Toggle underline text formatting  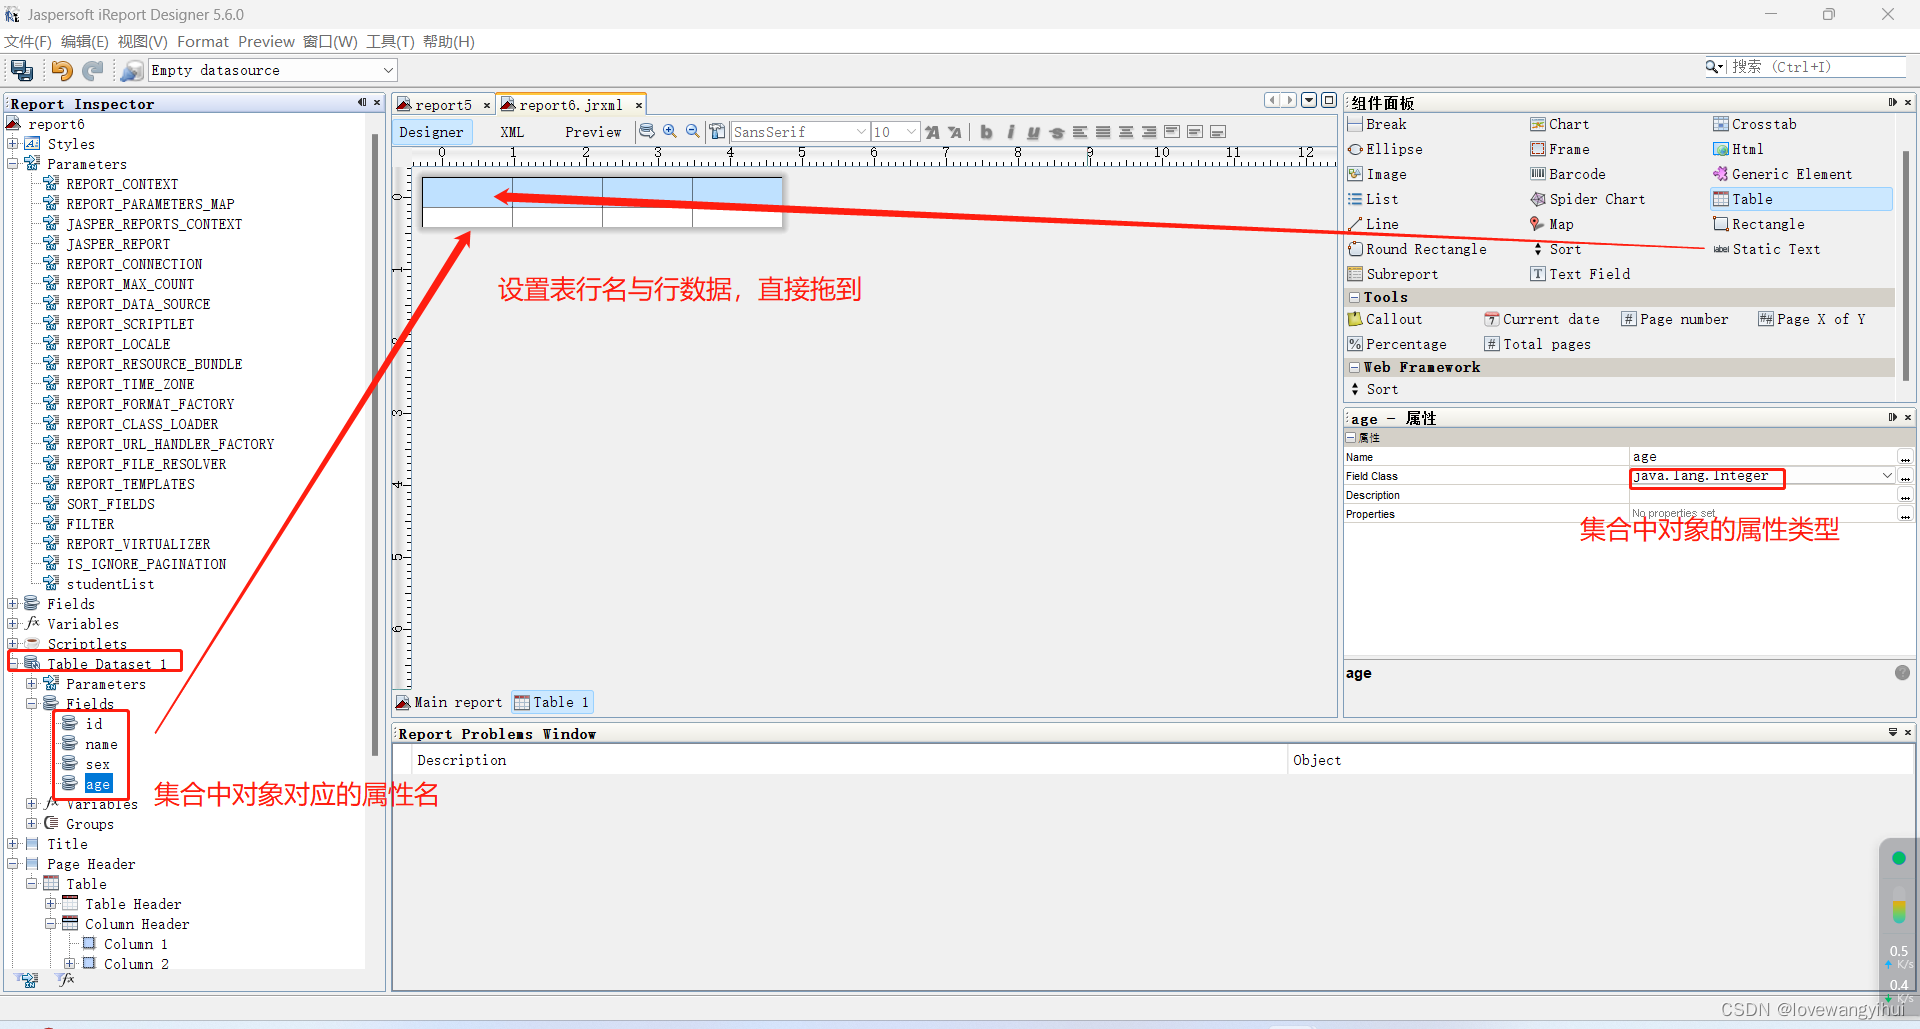(1033, 131)
